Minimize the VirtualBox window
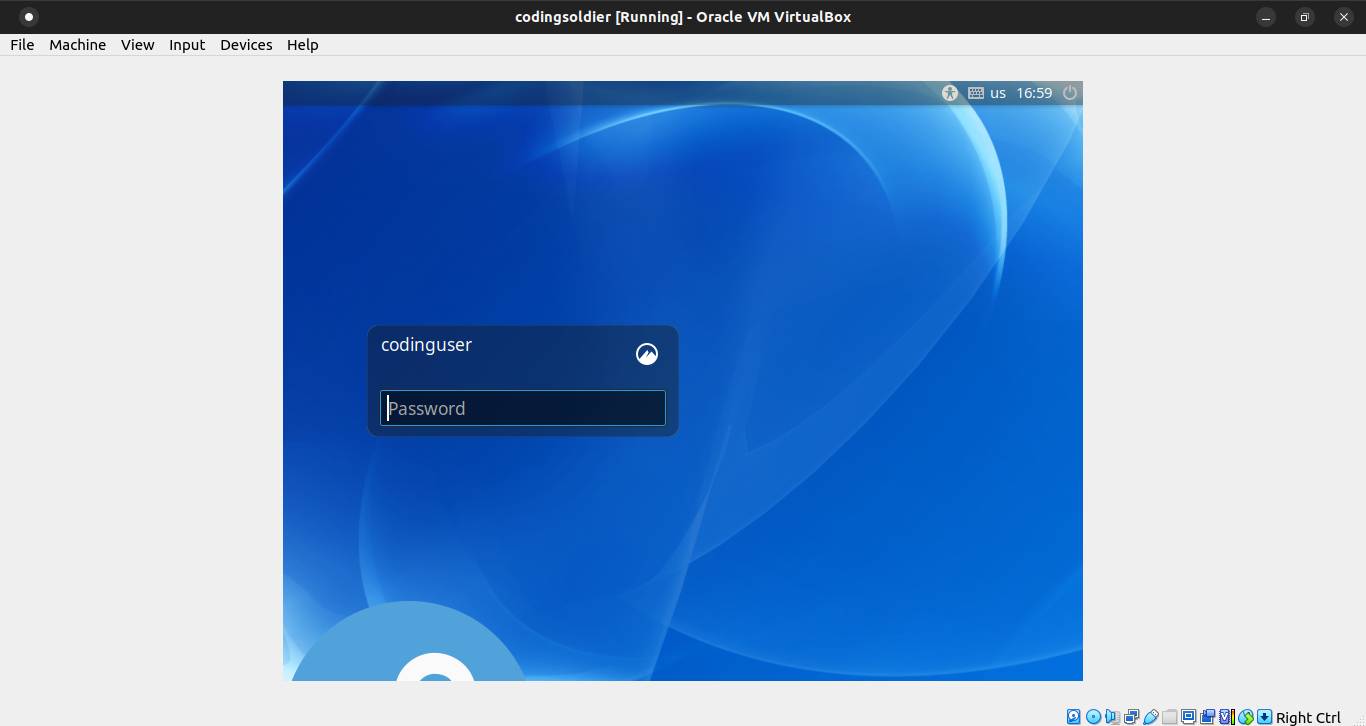Viewport: 1366px width, 726px height. (x=1267, y=17)
